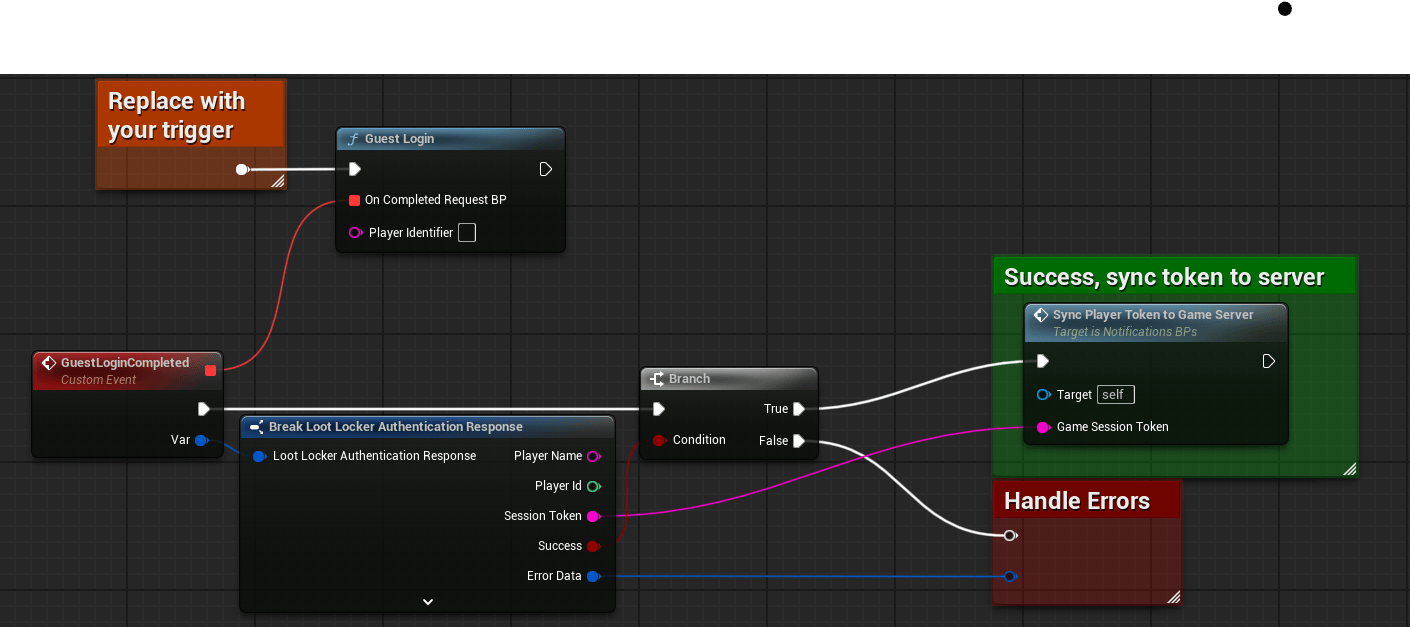Click the Success boolean output pin

(593, 546)
